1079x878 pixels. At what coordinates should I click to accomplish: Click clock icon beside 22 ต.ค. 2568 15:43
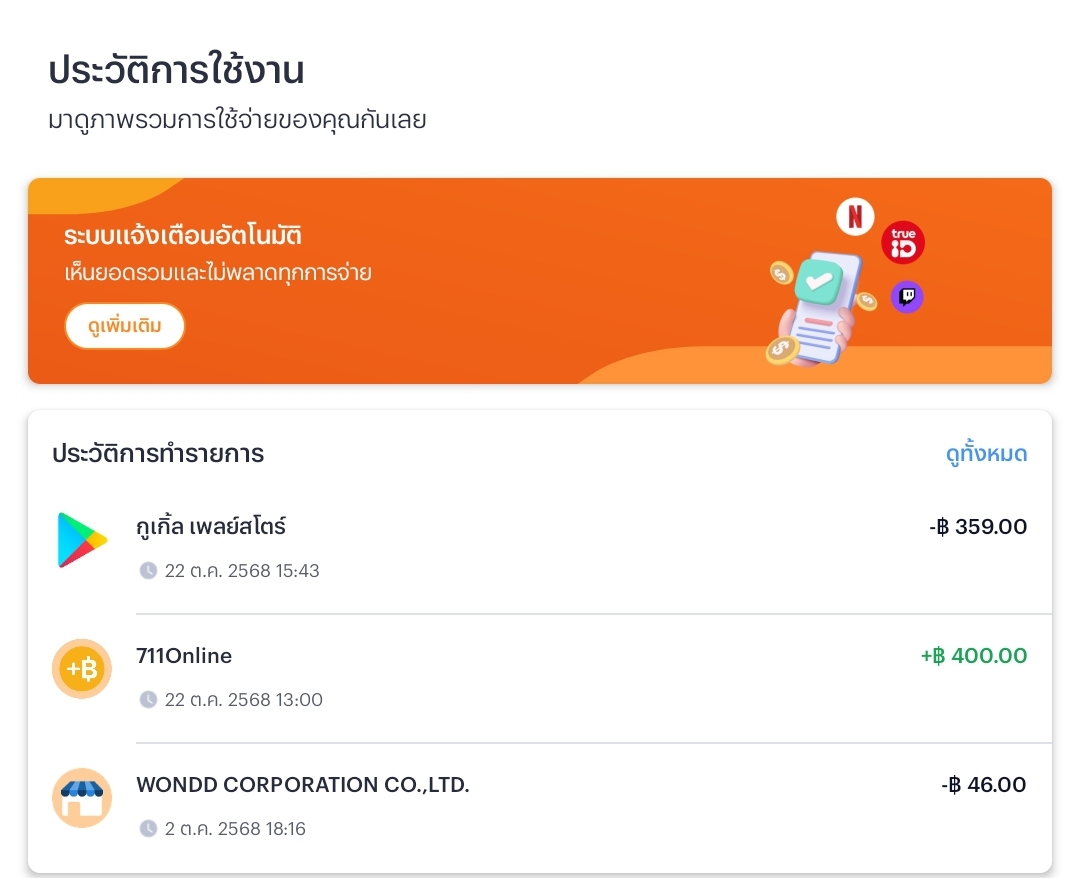point(148,571)
